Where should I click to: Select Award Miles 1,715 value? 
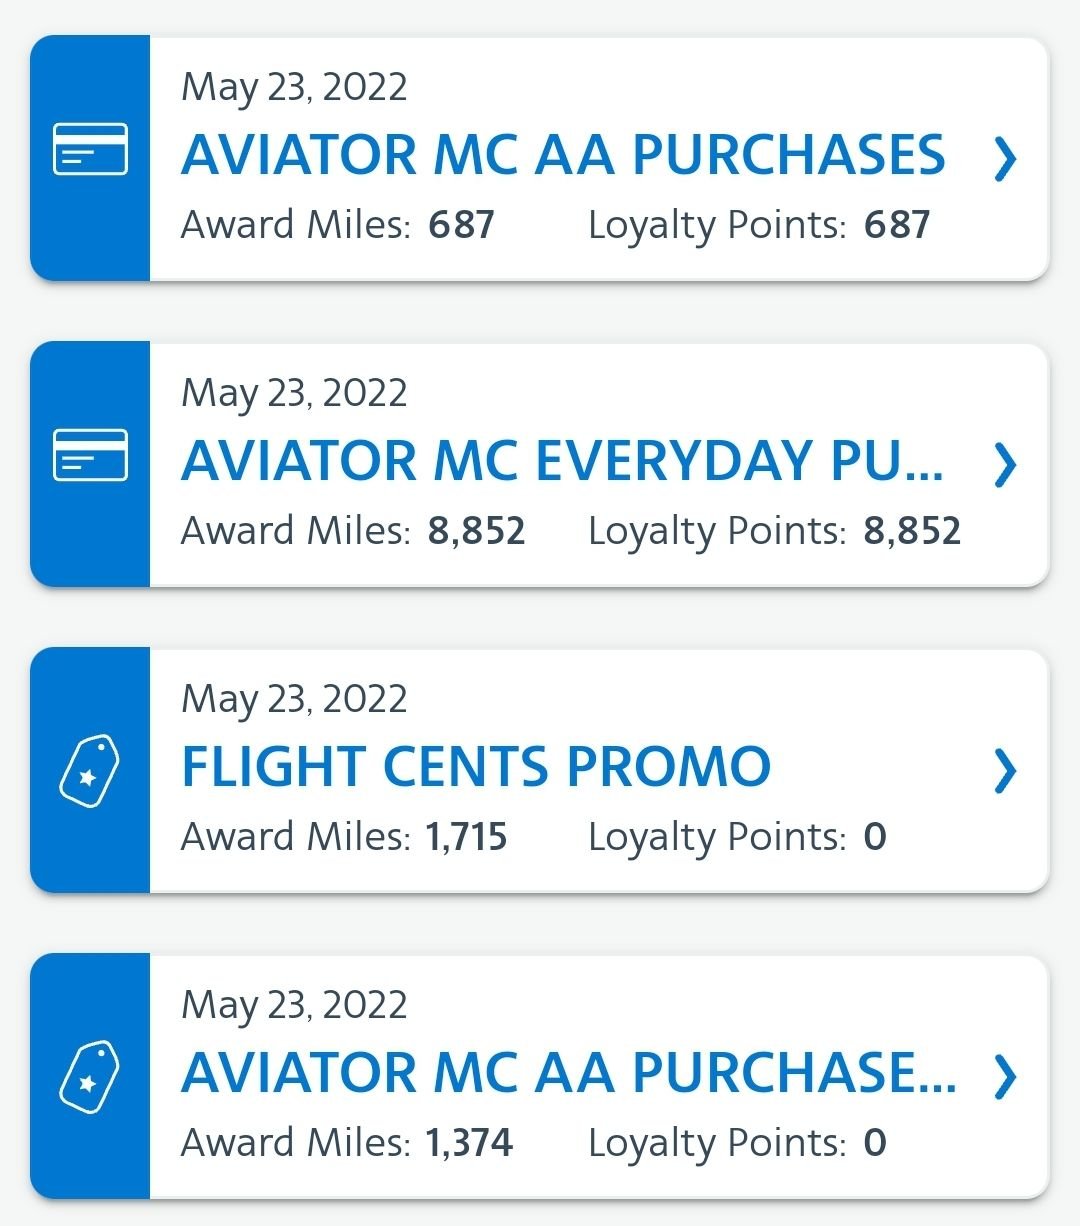click(x=466, y=837)
